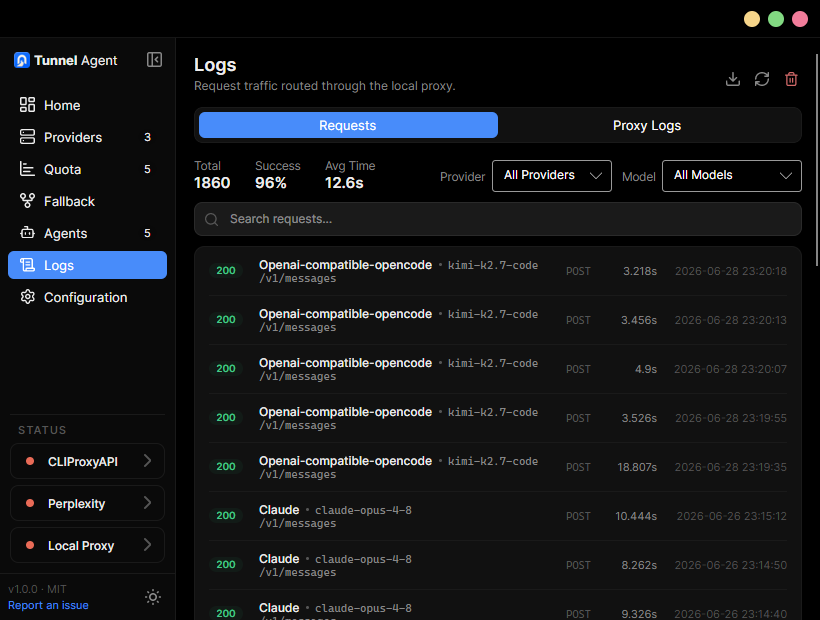Open the Providers section
The height and width of the screenshot is (620, 820).
[87, 137]
